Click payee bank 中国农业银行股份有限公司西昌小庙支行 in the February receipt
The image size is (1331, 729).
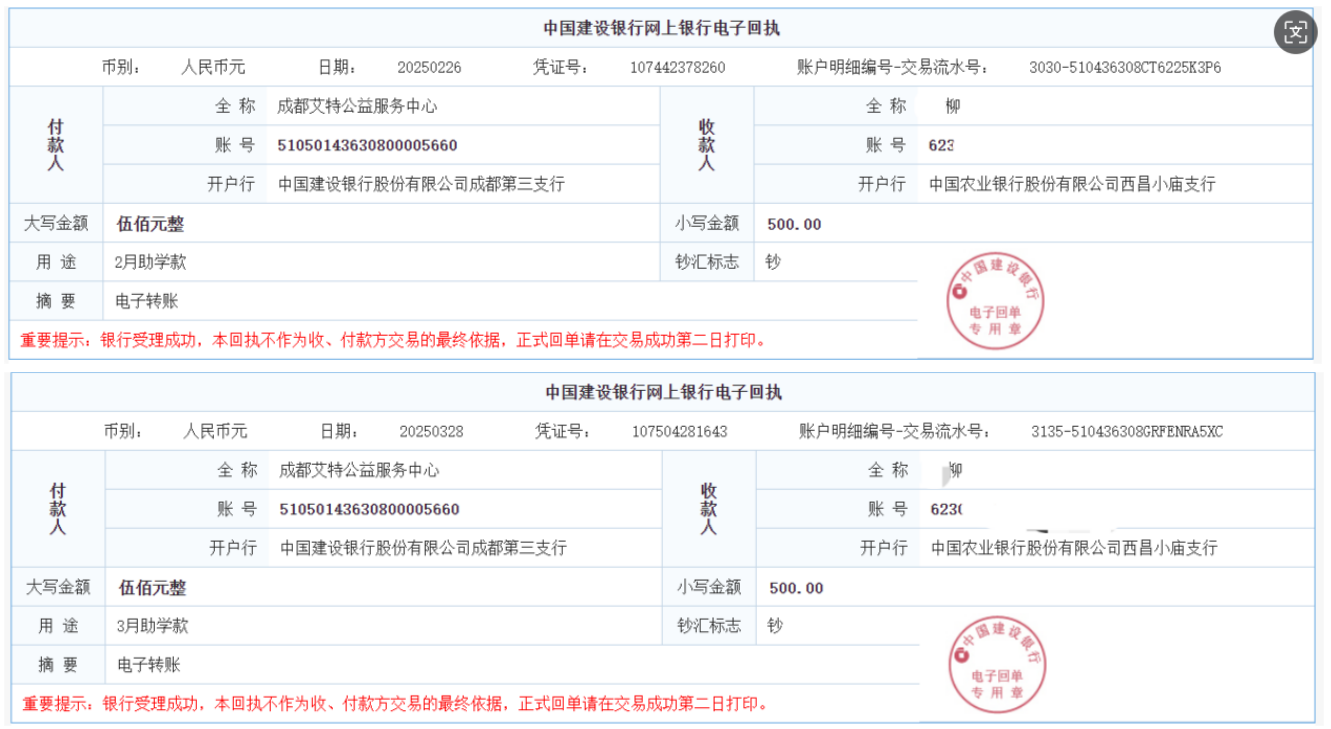tap(1072, 184)
